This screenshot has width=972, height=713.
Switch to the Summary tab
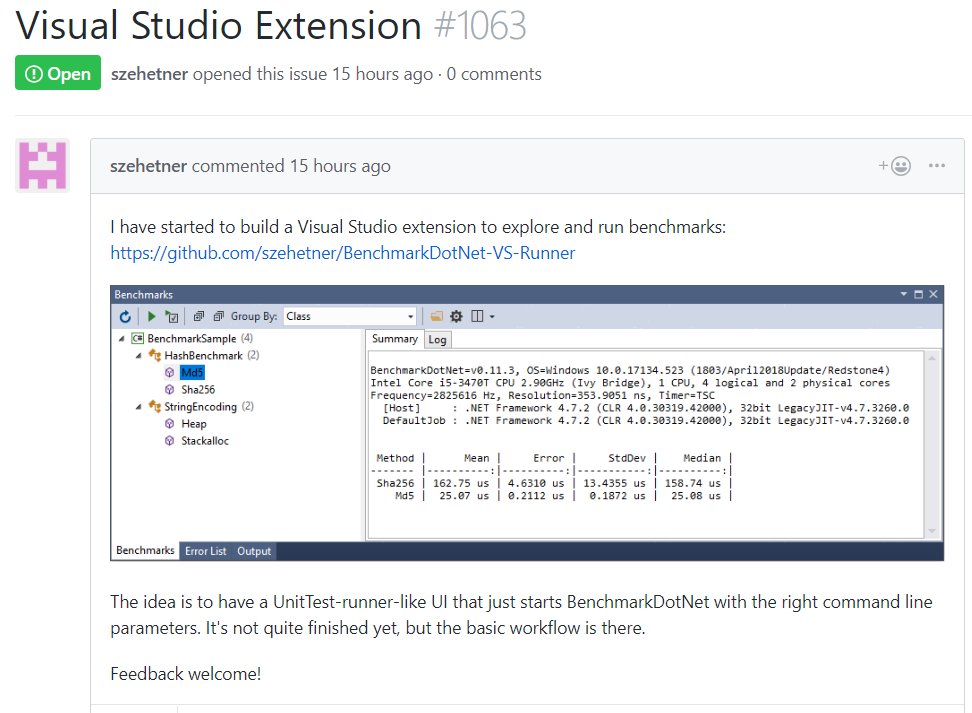[395, 339]
